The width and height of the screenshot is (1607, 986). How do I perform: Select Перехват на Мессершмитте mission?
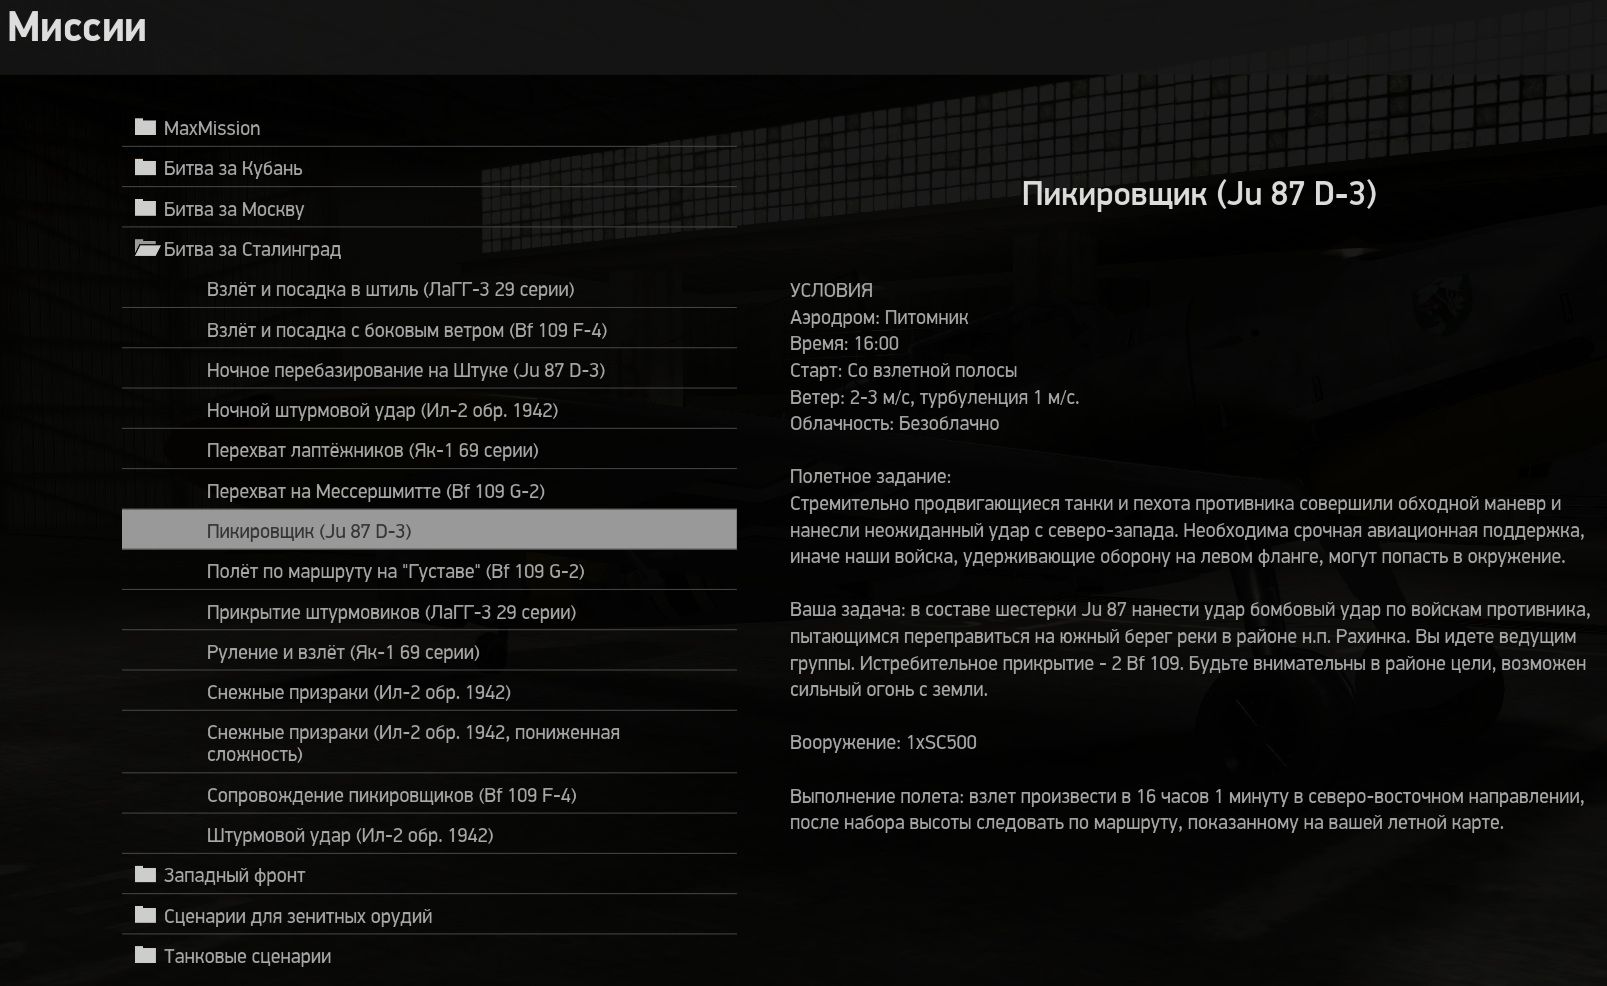[x=429, y=491]
